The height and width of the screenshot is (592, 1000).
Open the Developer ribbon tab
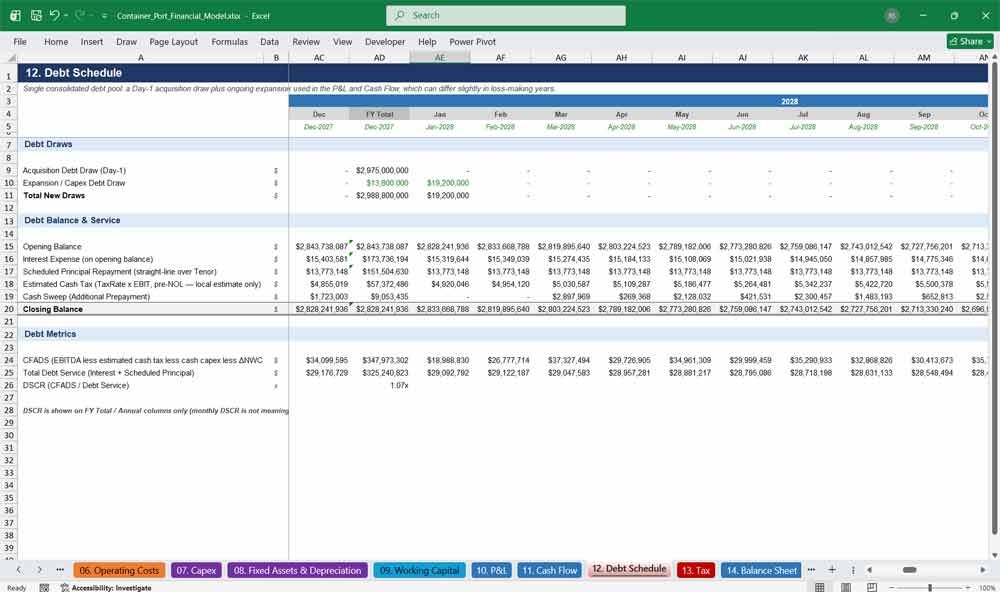tap(385, 41)
